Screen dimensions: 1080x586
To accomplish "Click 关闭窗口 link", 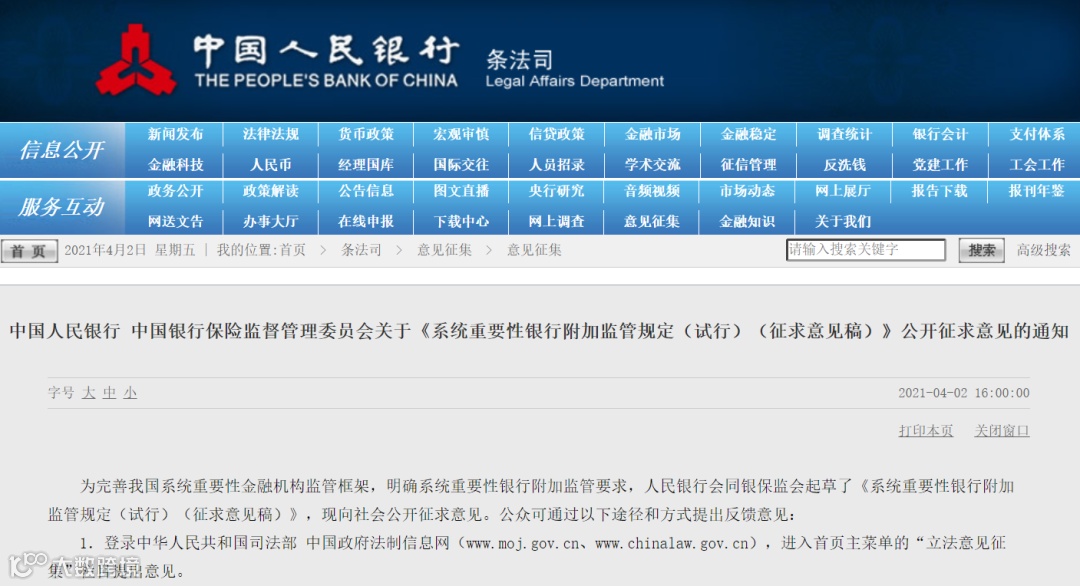I will click(x=1001, y=430).
